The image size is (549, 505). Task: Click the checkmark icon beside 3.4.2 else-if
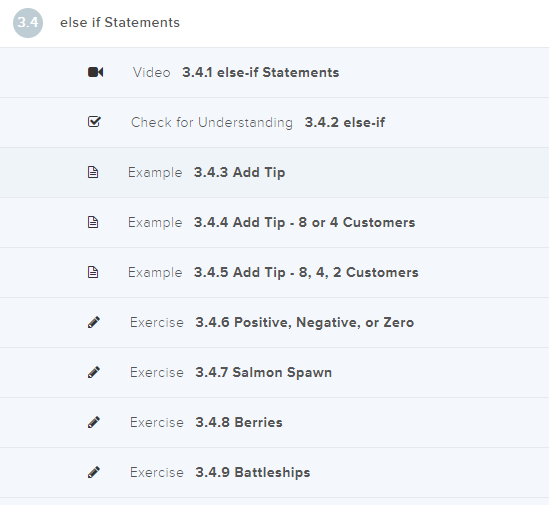94,122
